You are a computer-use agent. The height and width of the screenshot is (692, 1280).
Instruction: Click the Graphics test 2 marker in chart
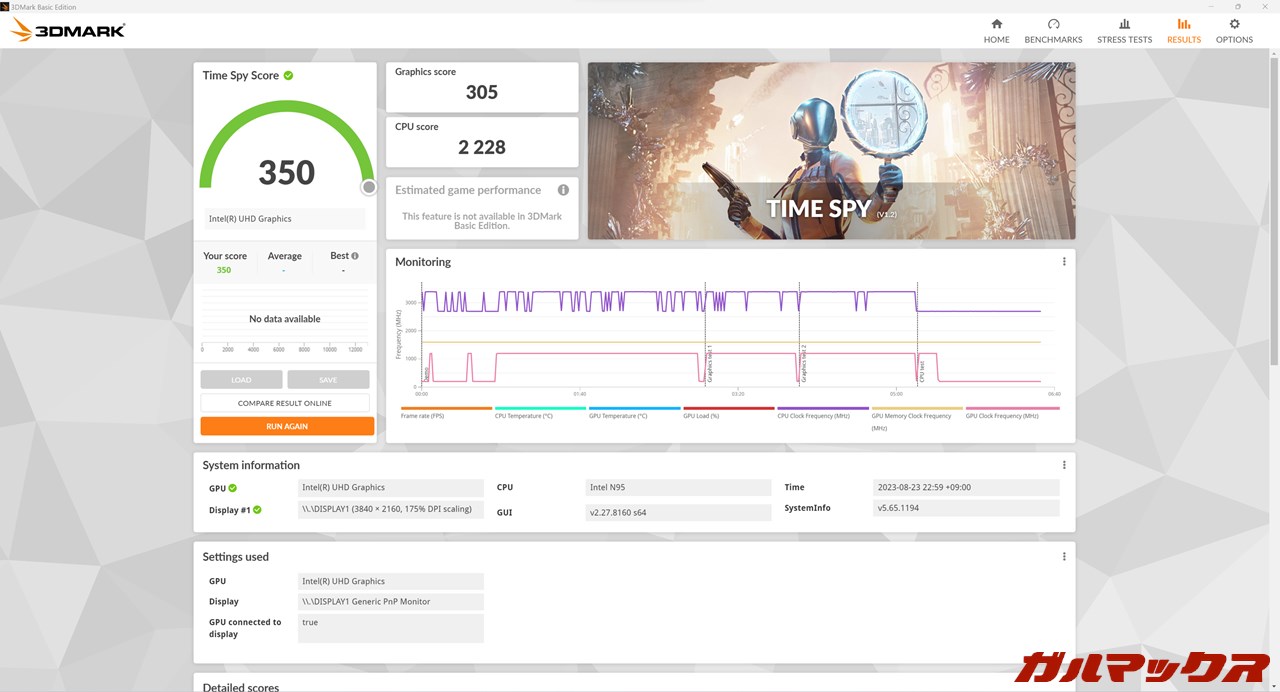800,363
